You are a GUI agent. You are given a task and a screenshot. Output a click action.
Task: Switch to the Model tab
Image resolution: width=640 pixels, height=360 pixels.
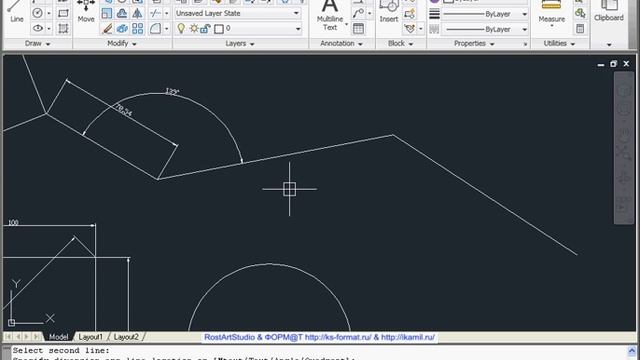58,337
